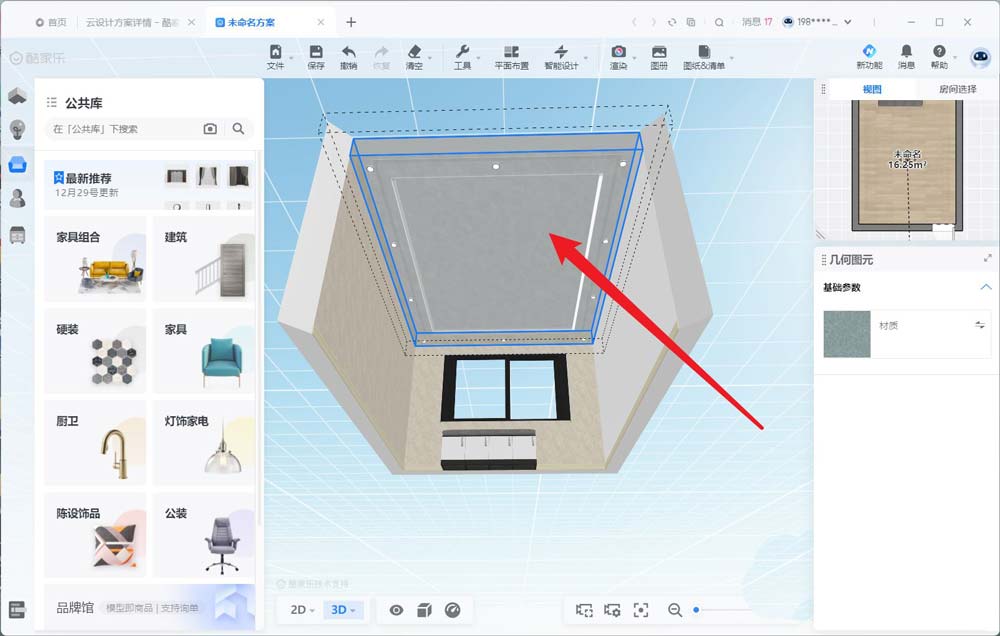
Task: Click the camera image-search icon in search bar
Action: [210, 129]
